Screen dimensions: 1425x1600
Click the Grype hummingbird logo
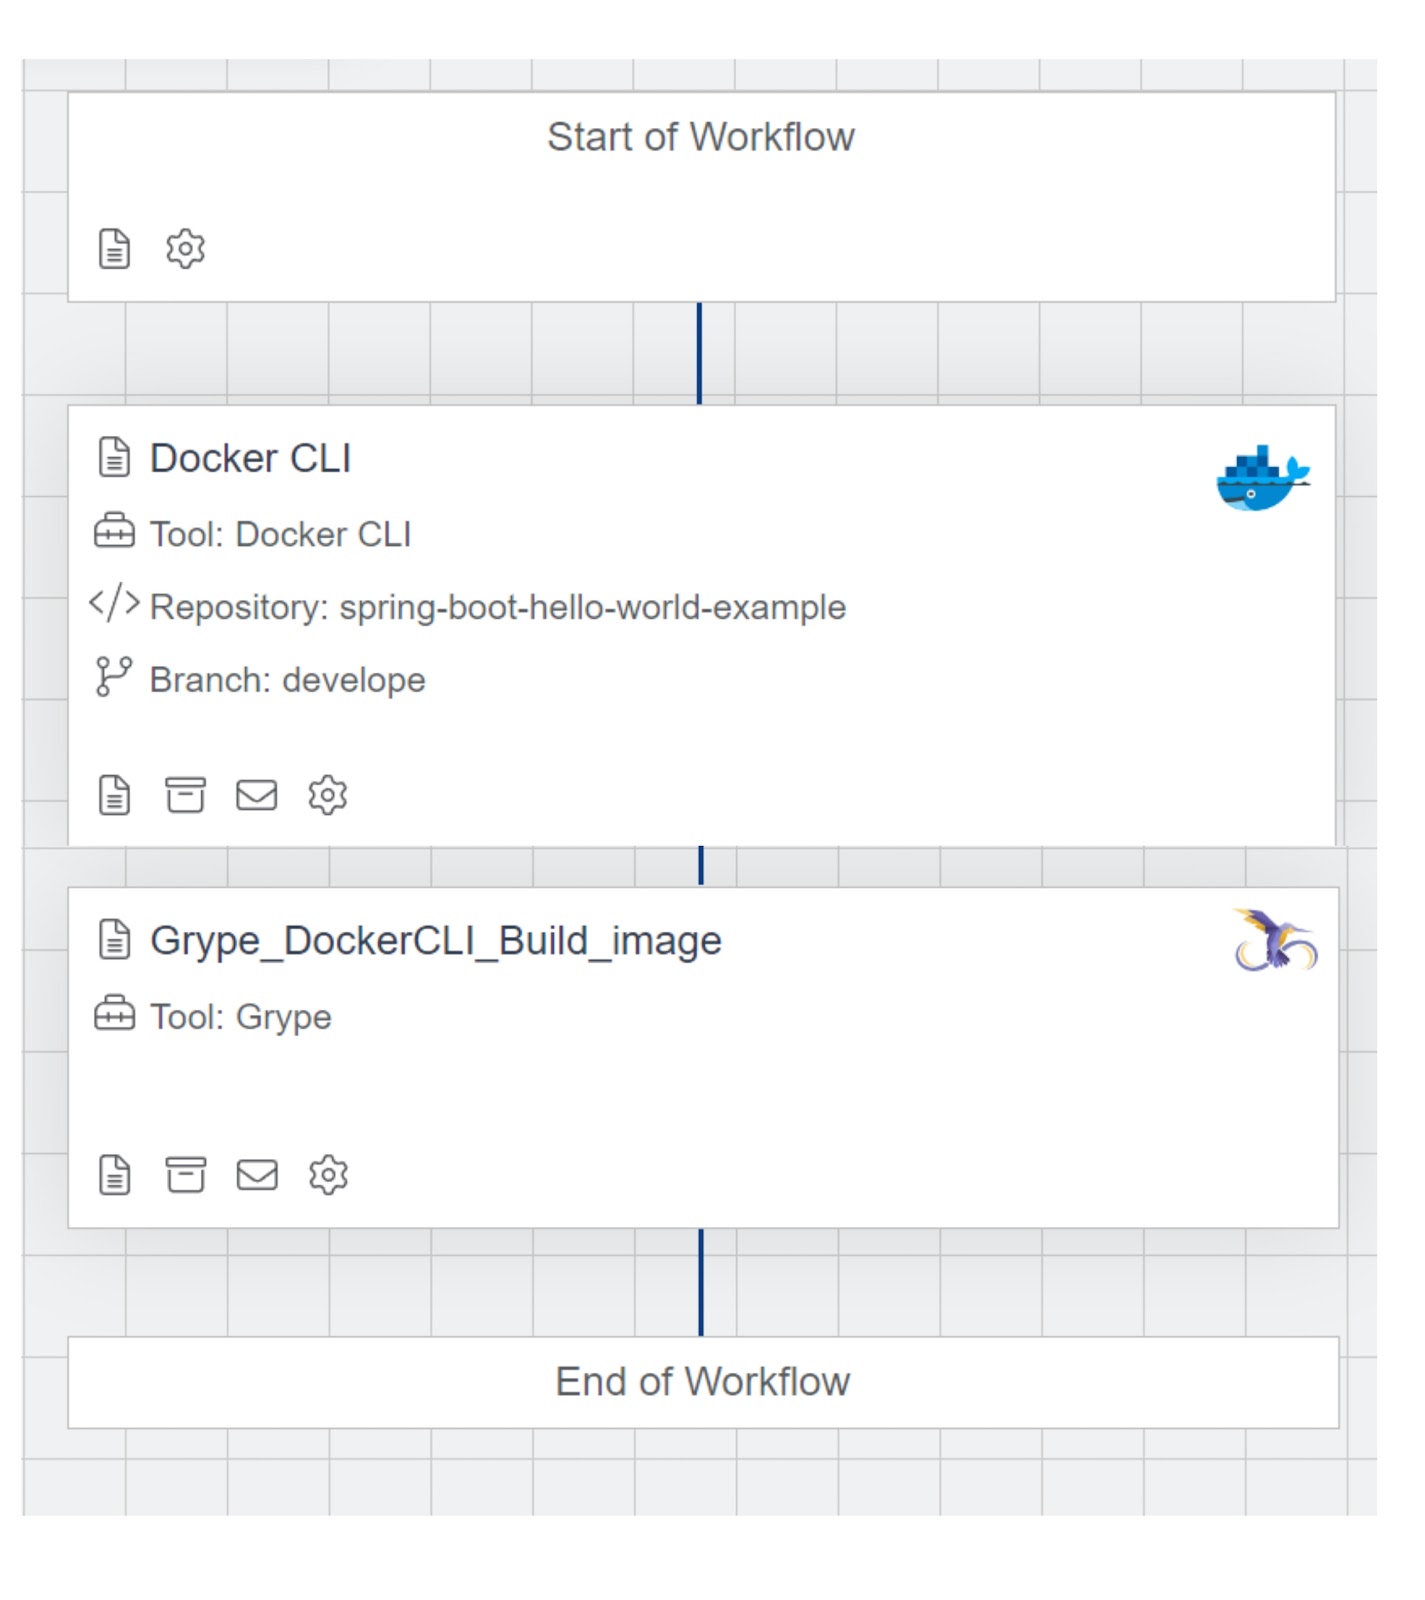pyautogui.click(x=1274, y=940)
